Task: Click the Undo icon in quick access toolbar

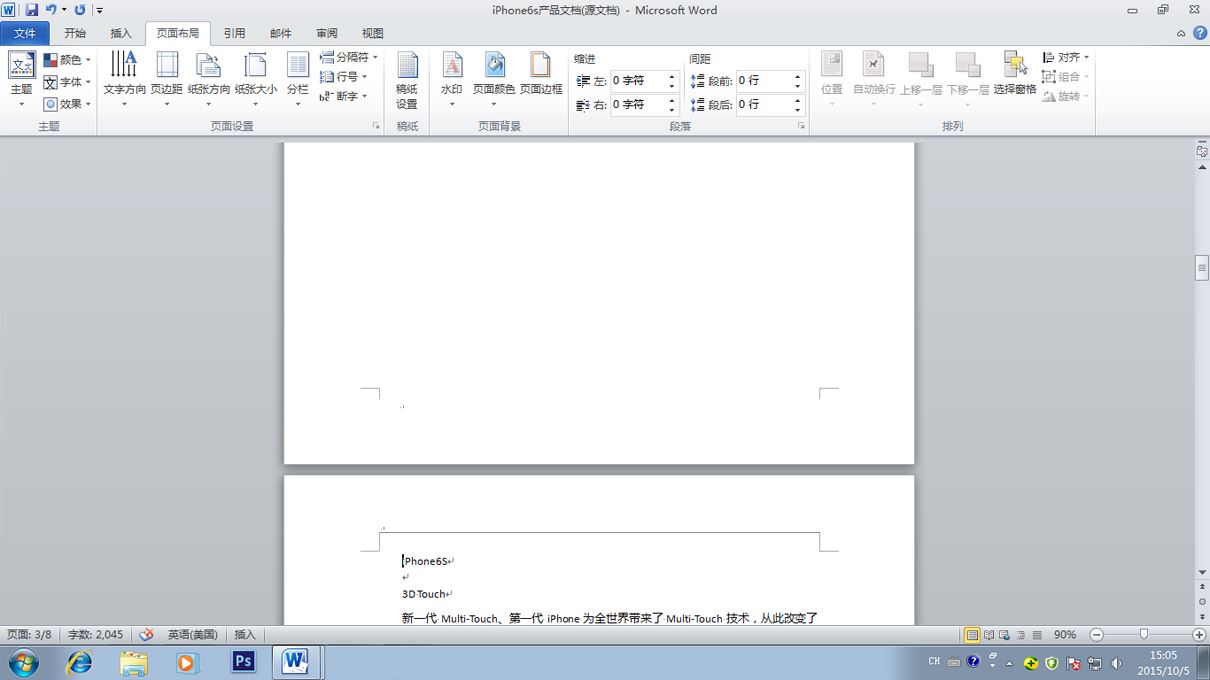Action: pos(50,10)
